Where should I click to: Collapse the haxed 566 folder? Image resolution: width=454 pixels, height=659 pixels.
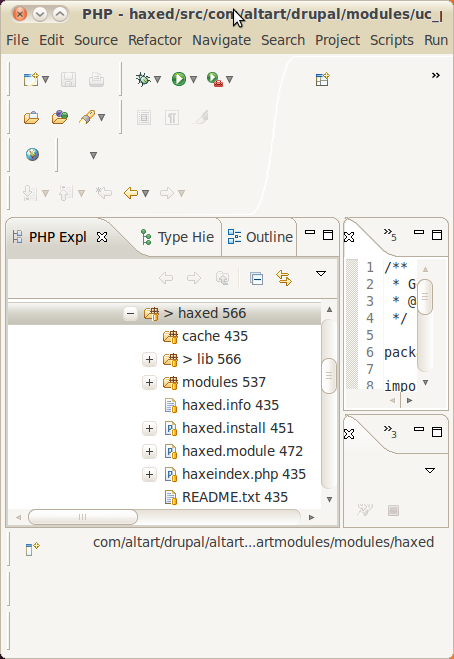click(x=130, y=314)
